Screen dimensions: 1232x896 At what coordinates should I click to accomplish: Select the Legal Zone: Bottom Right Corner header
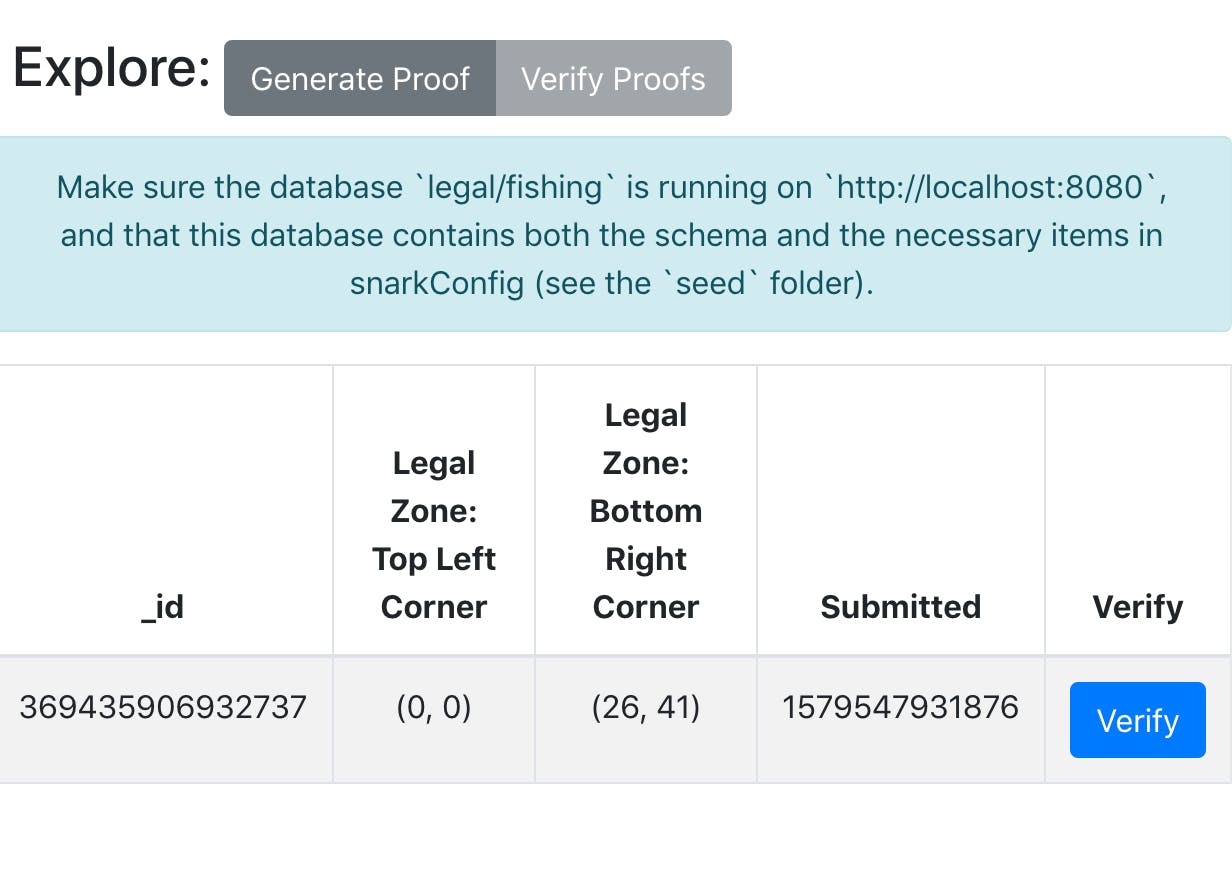[x=646, y=511]
